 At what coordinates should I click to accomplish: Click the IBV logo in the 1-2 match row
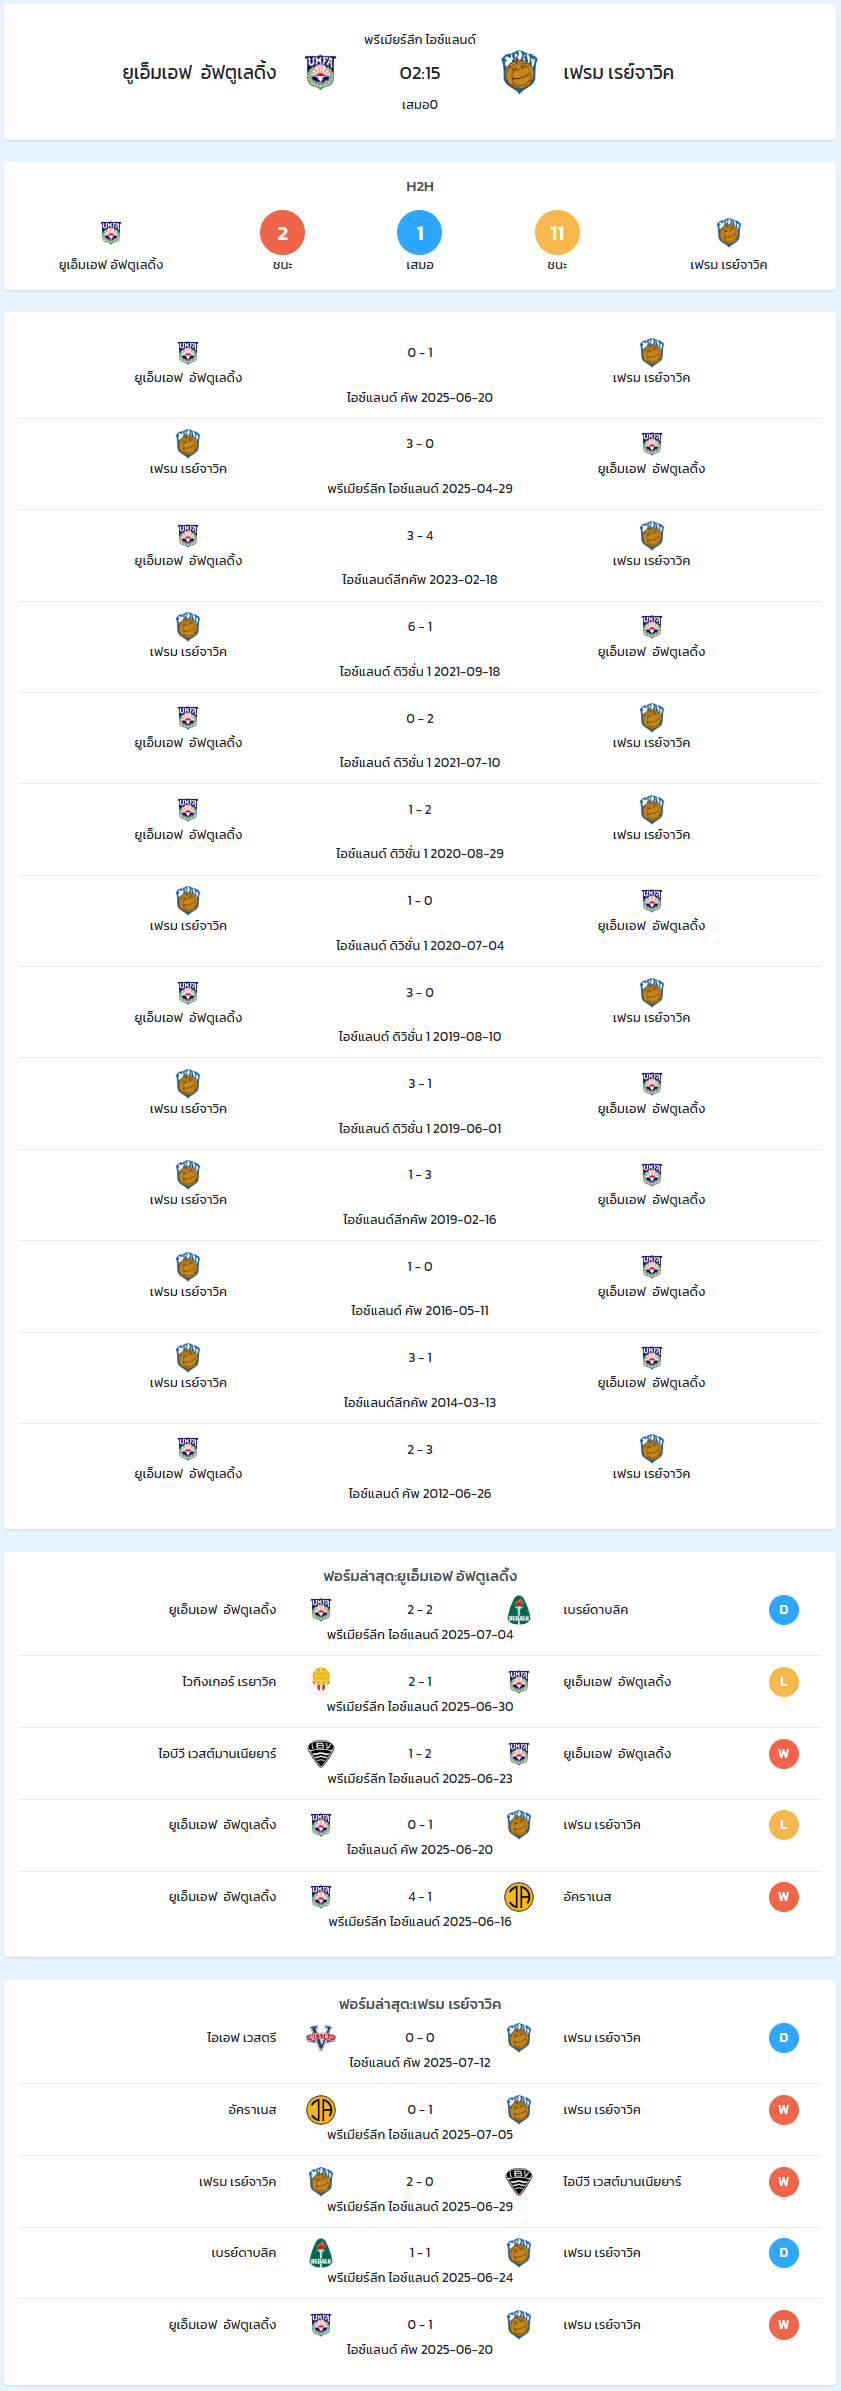coord(321,1753)
